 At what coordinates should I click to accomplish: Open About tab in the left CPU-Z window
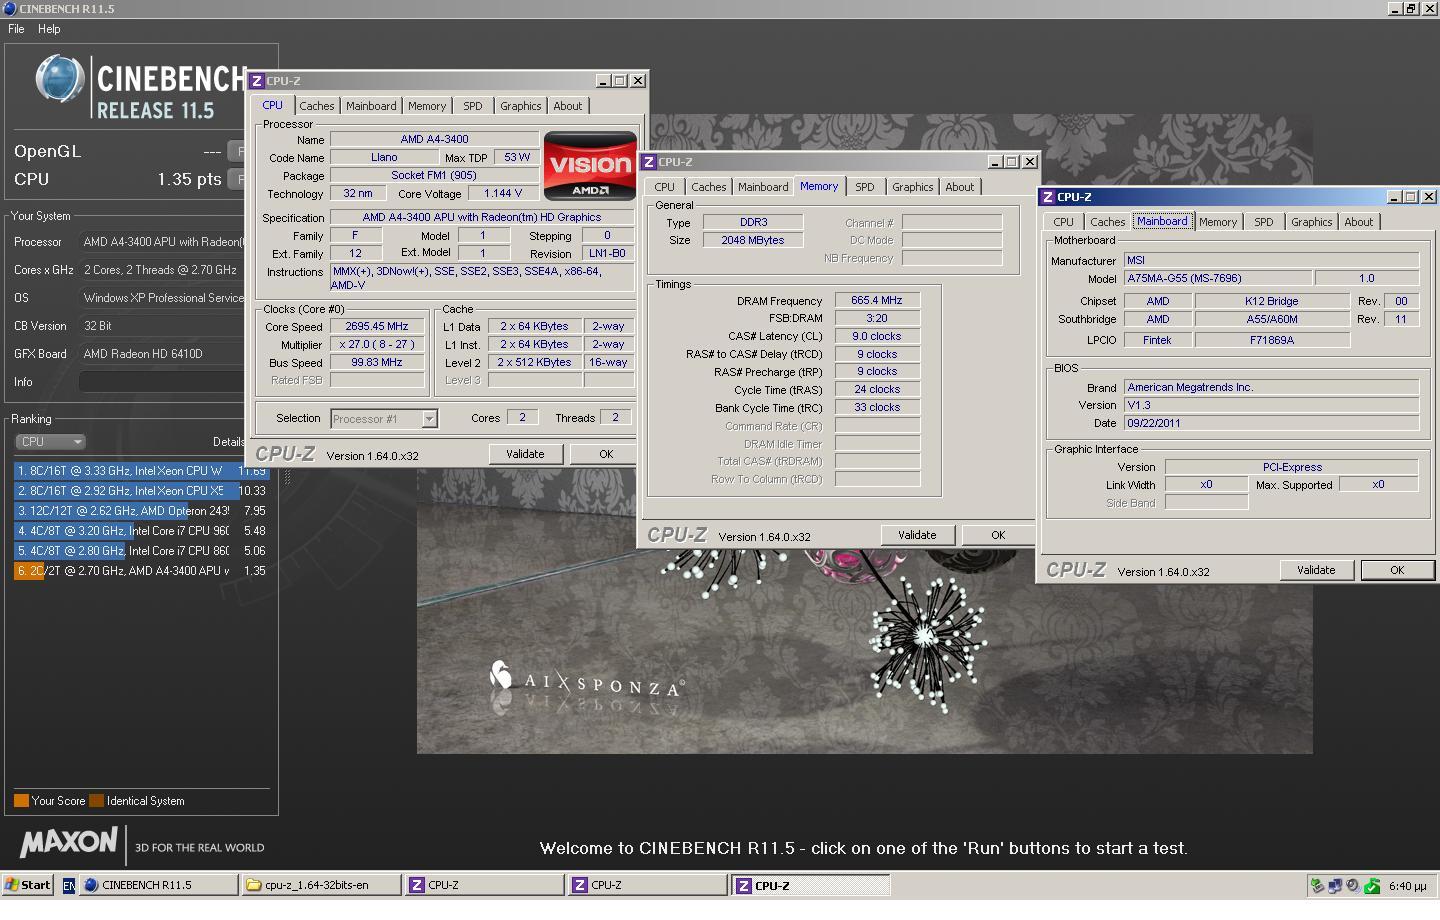(x=568, y=106)
